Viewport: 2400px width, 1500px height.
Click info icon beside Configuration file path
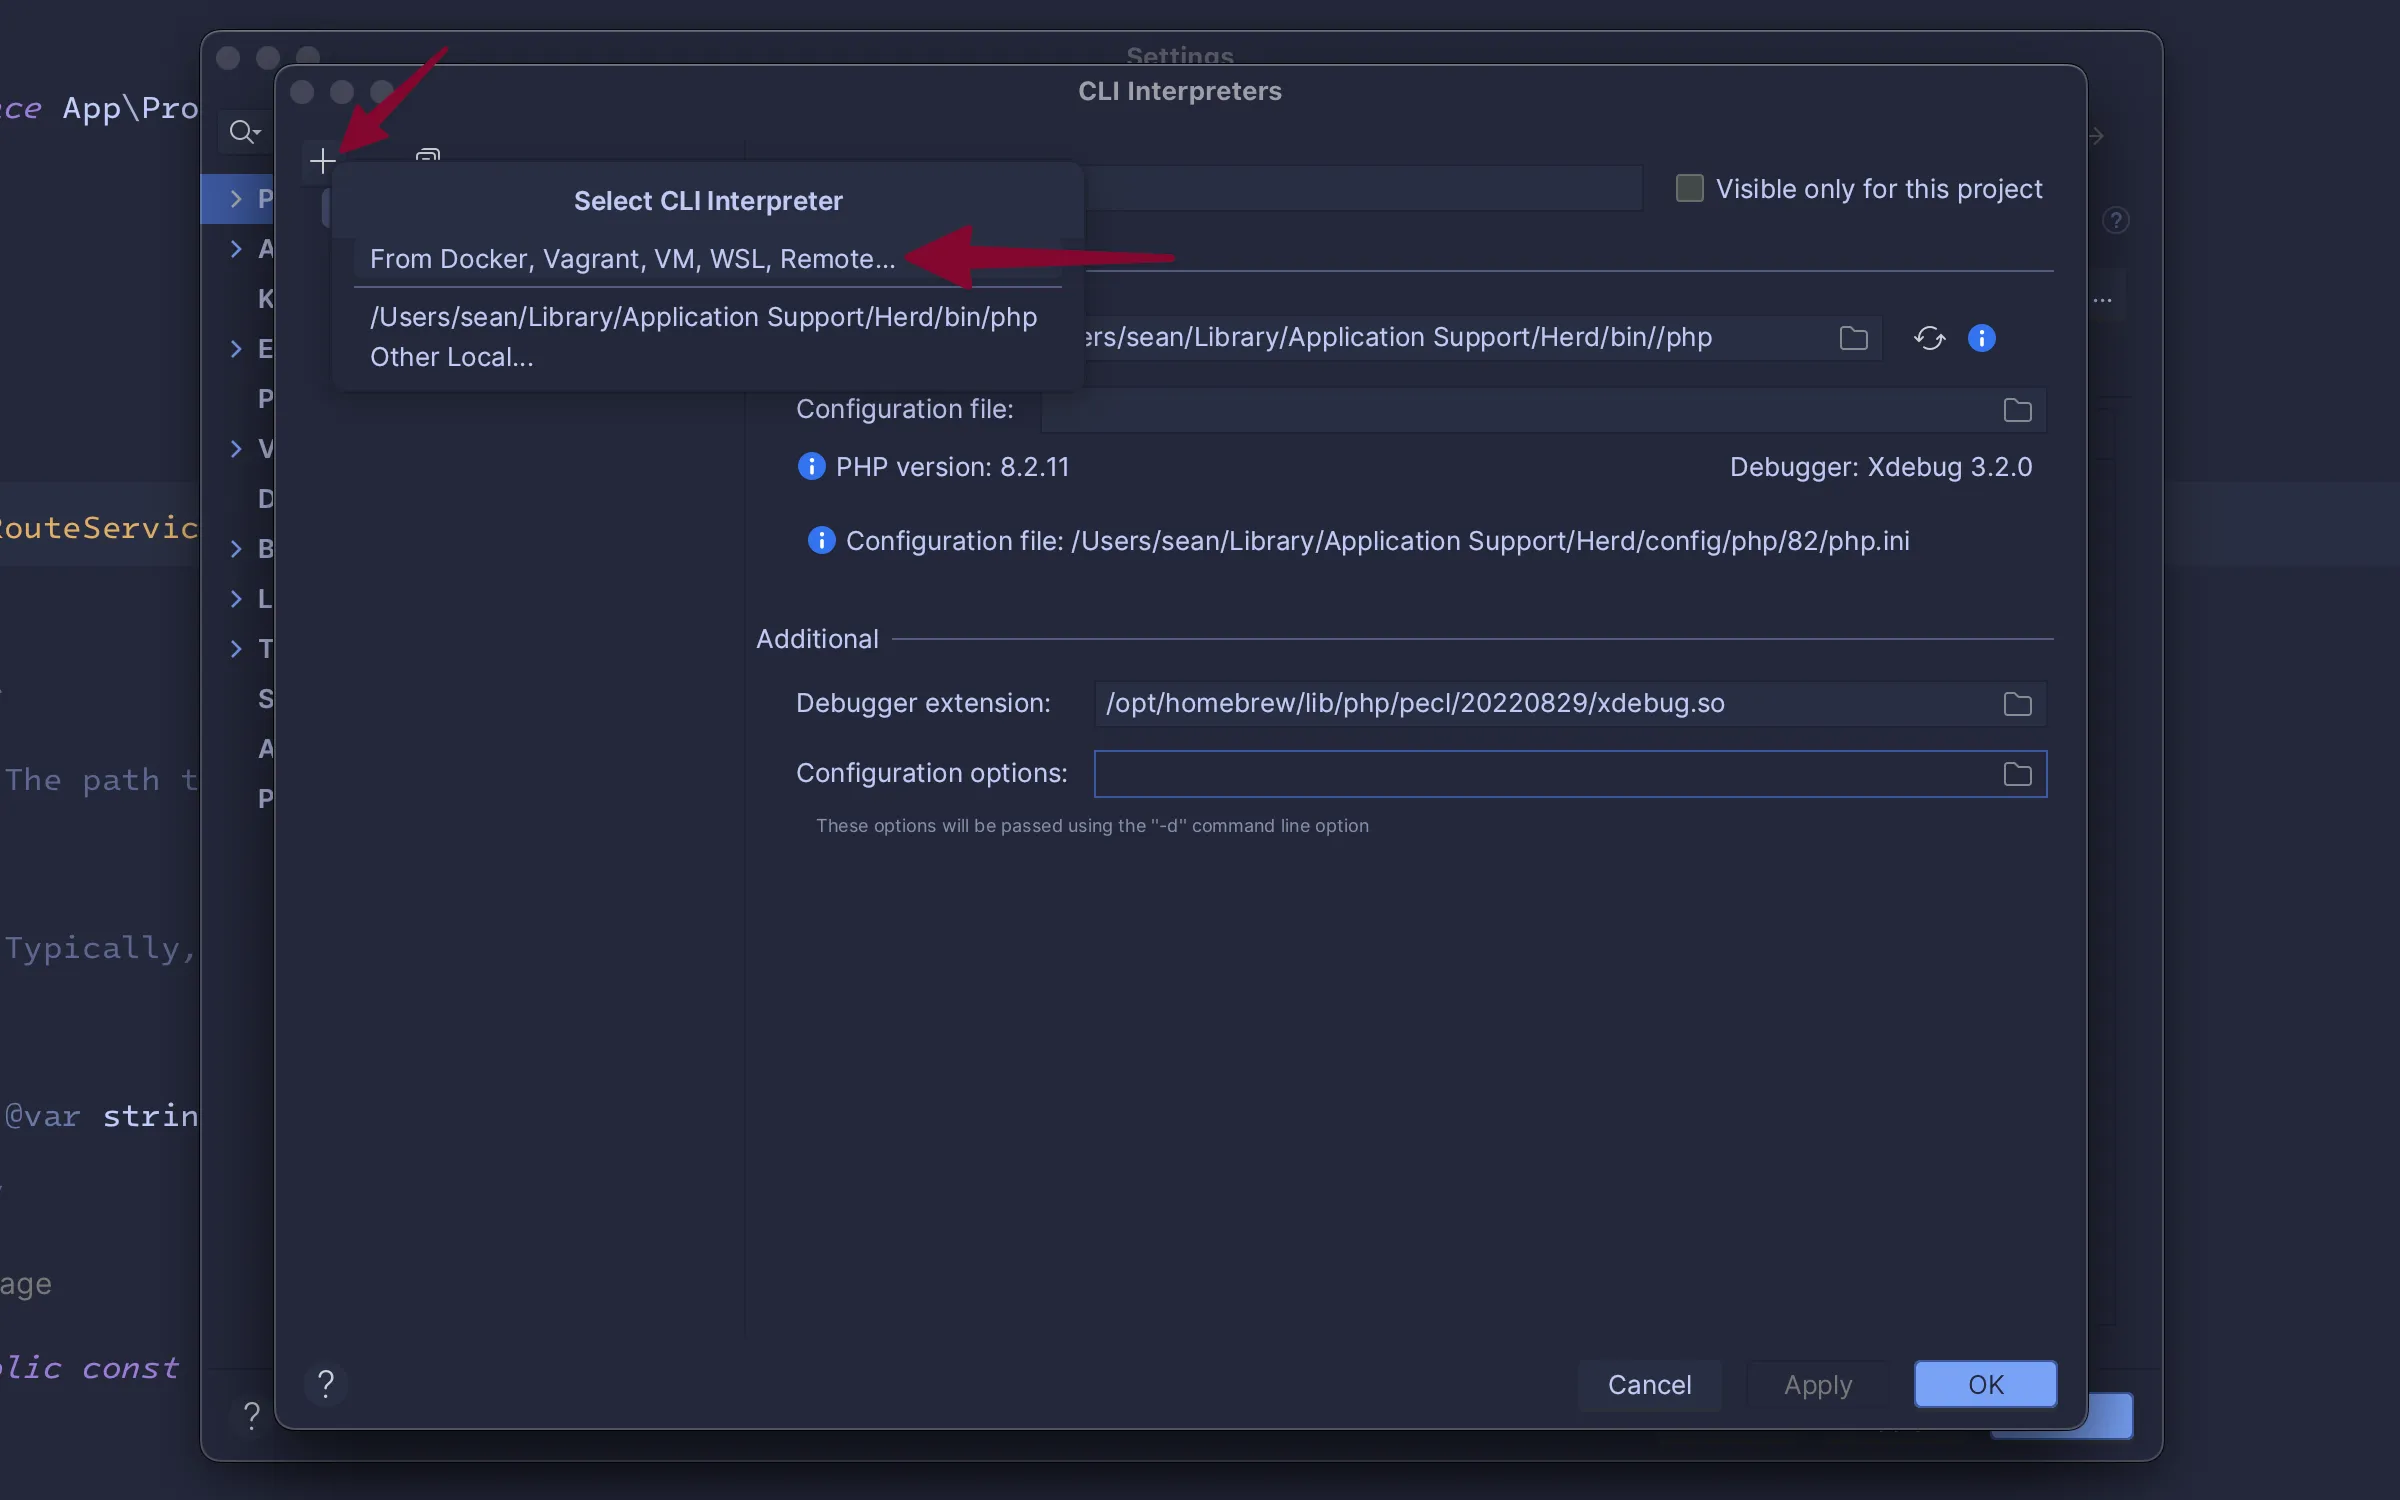(x=821, y=541)
